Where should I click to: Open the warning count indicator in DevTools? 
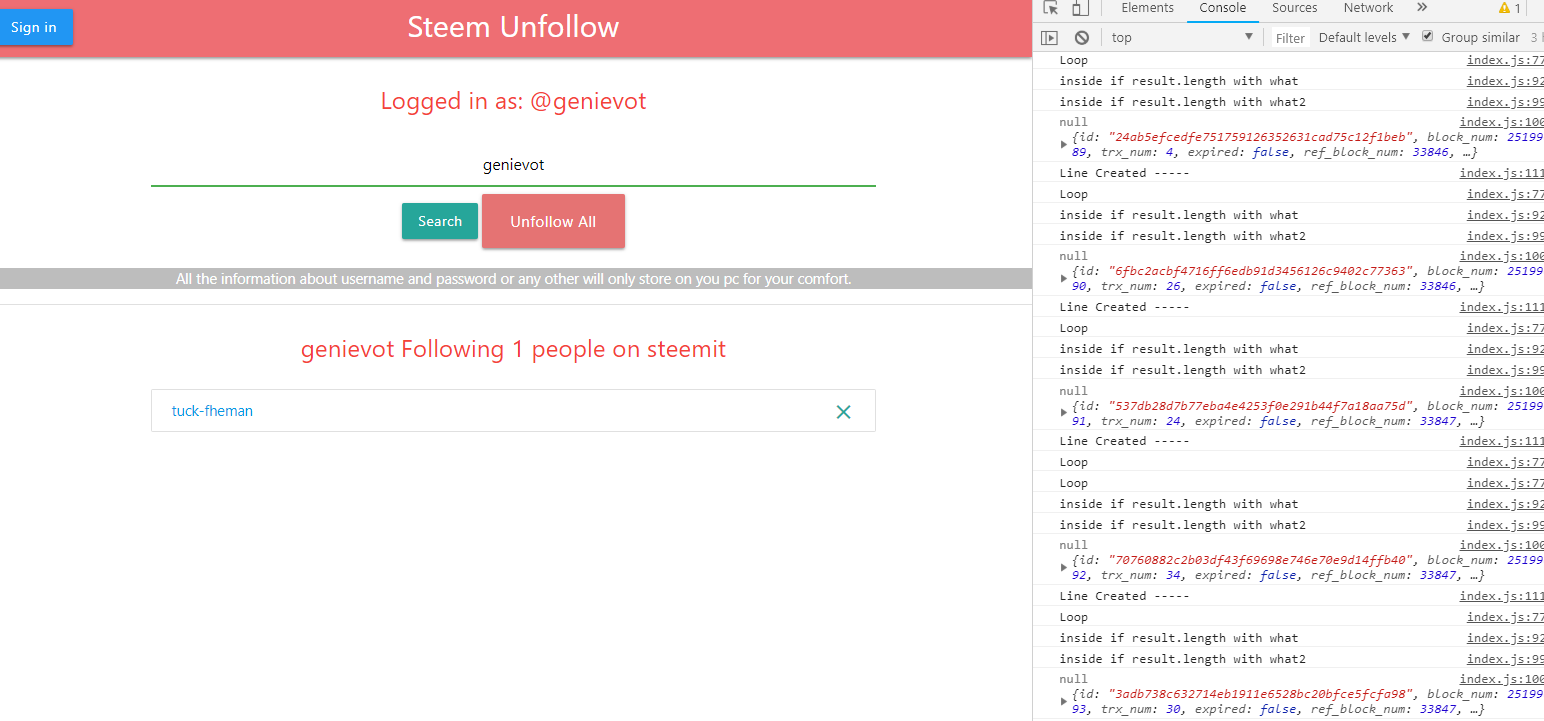tap(1509, 8)
